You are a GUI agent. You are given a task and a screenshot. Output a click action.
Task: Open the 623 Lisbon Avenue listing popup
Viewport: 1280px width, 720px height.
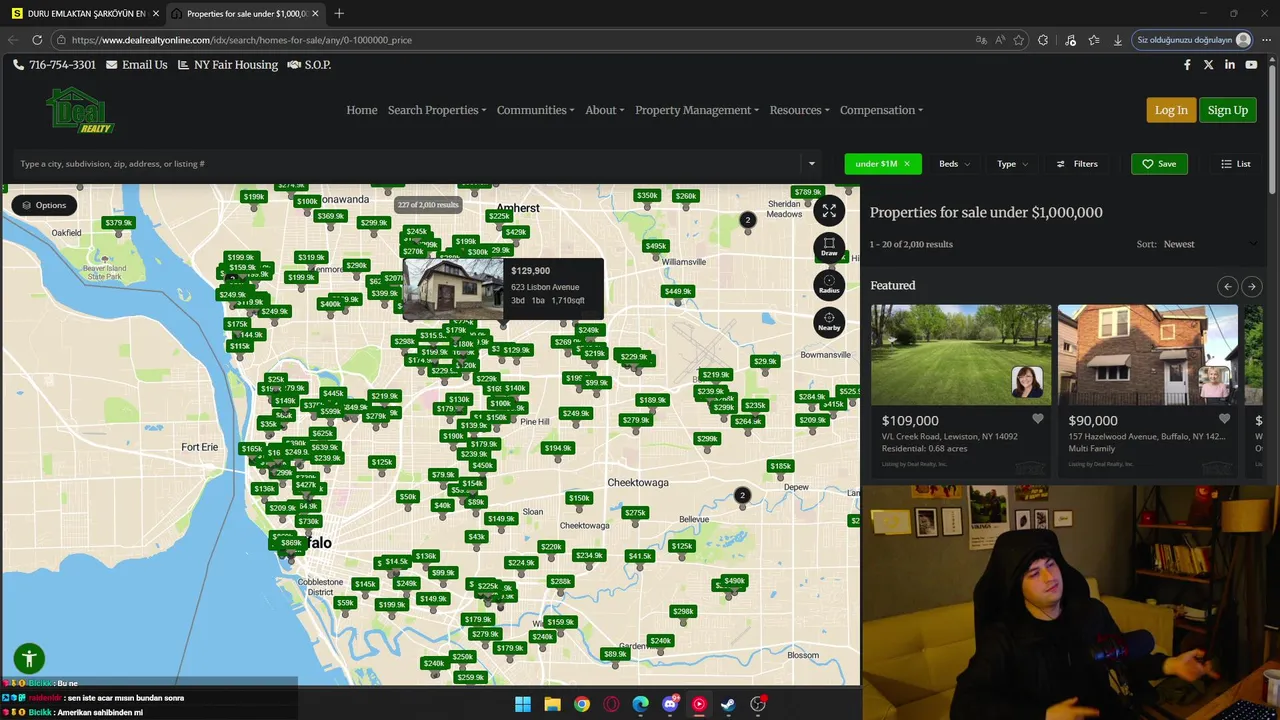tap(504, 287)
